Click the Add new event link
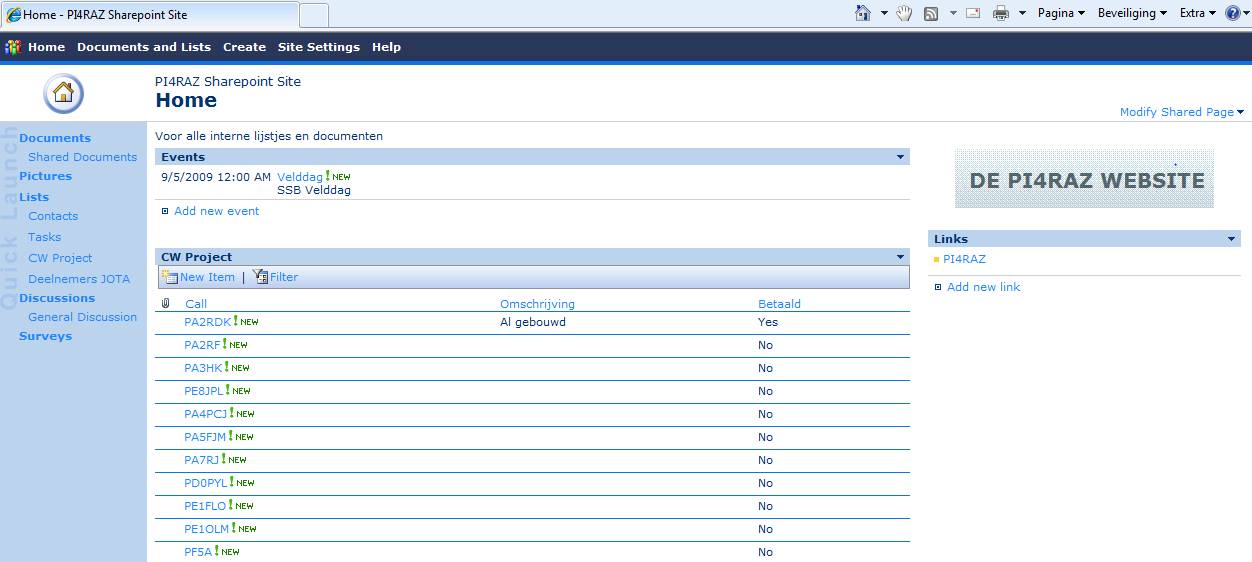Image resolution: width=1252 pixels, height=562 pixels. click(216, 211)
